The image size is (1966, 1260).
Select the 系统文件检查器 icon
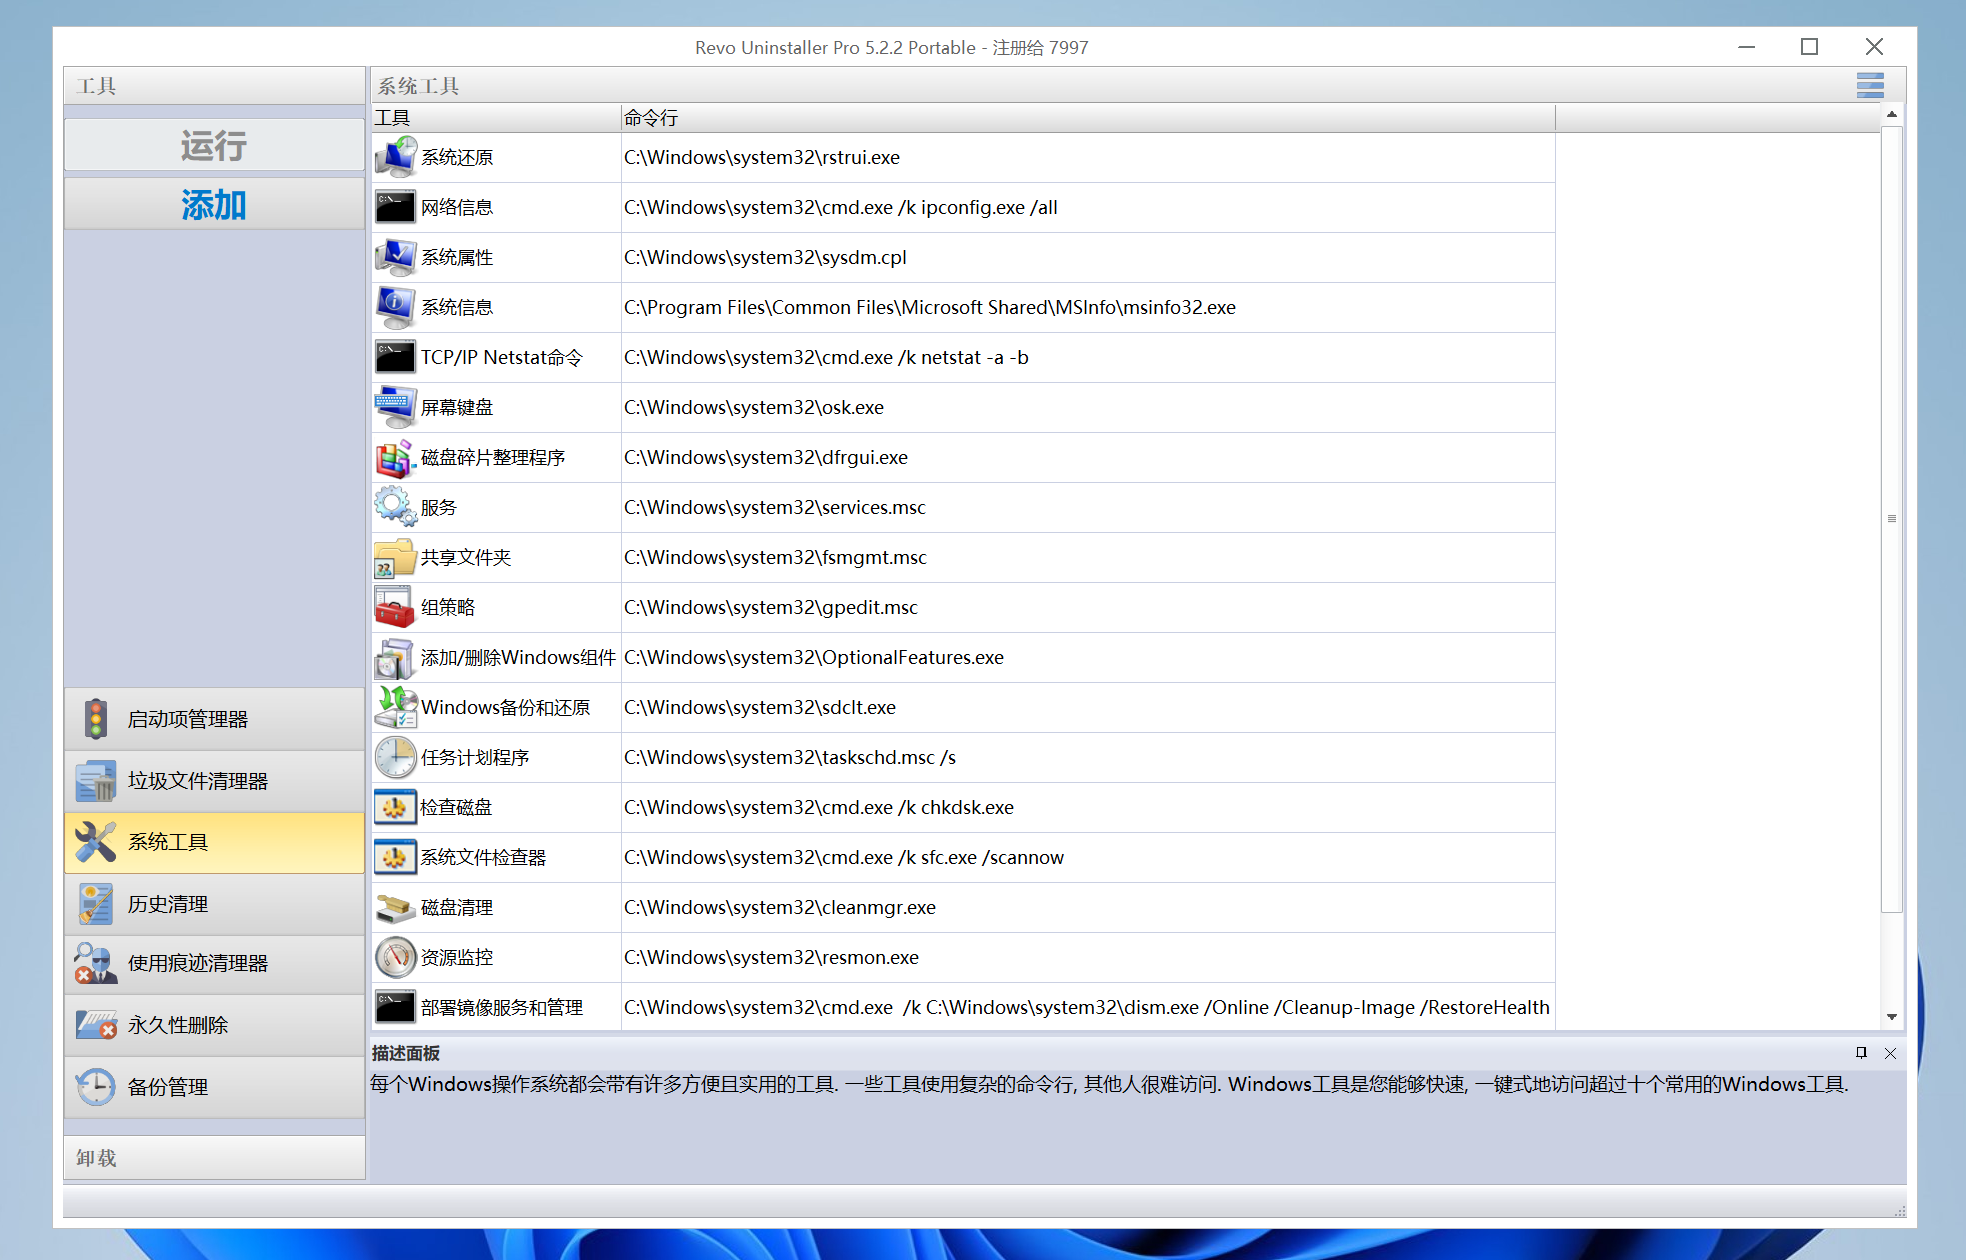(396, 858)
